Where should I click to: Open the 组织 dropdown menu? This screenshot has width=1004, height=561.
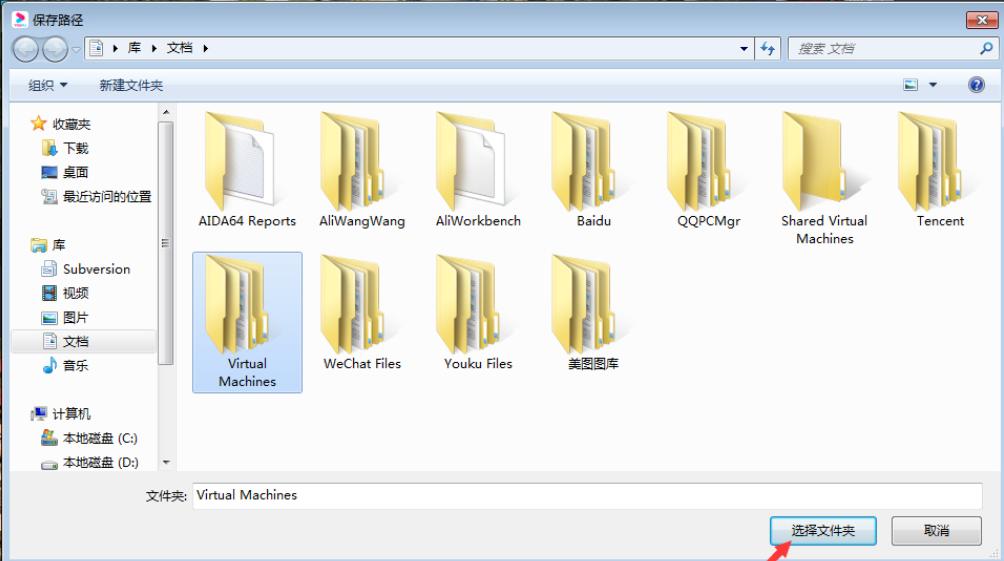click(48, 86)
